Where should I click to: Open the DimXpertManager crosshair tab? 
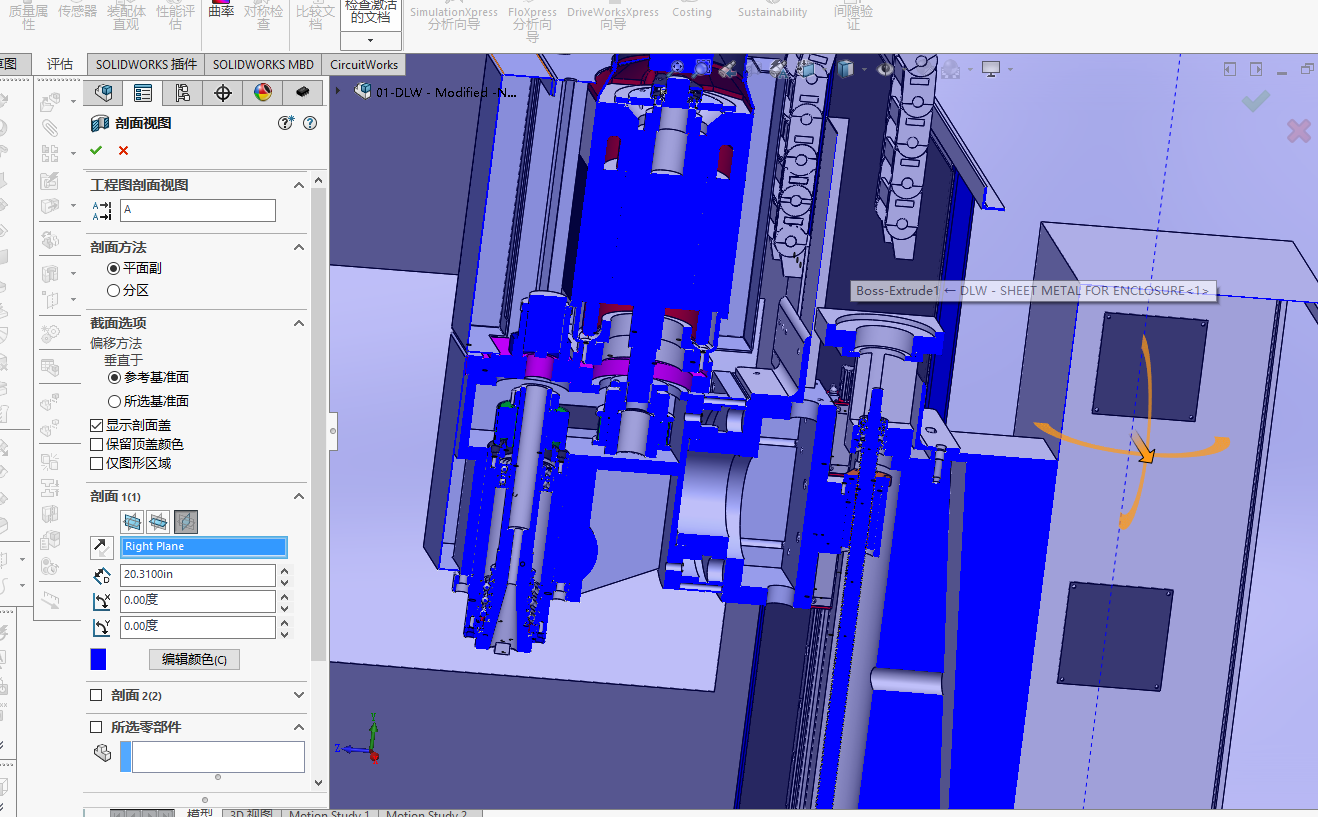tap(223, 93)
